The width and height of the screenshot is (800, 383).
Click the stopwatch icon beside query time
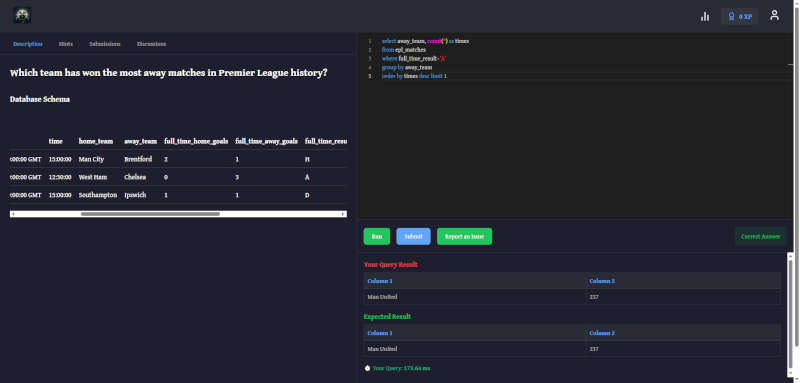pos(367,368)
